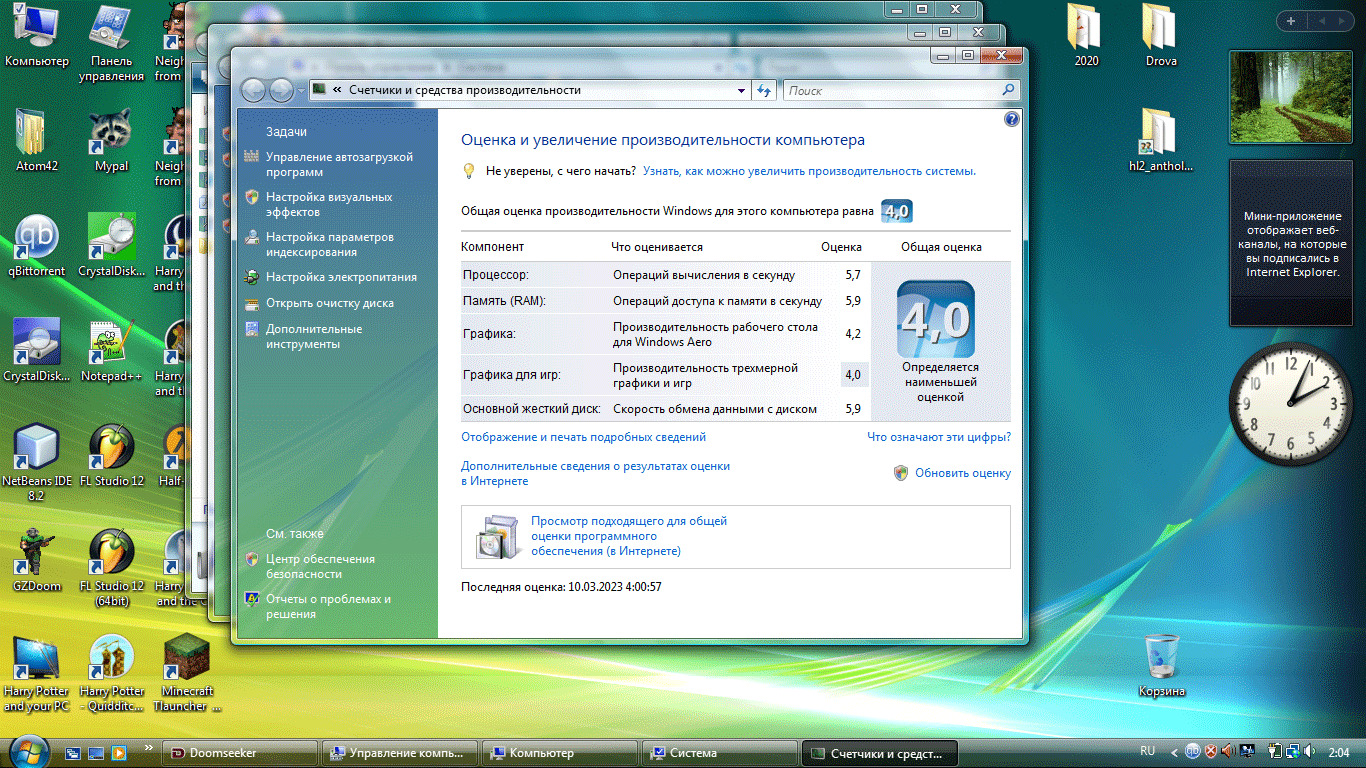This screenshot has height=768, width=1366.
Task: Go forward with the Forward arrow button
Action: click(281, 90)
